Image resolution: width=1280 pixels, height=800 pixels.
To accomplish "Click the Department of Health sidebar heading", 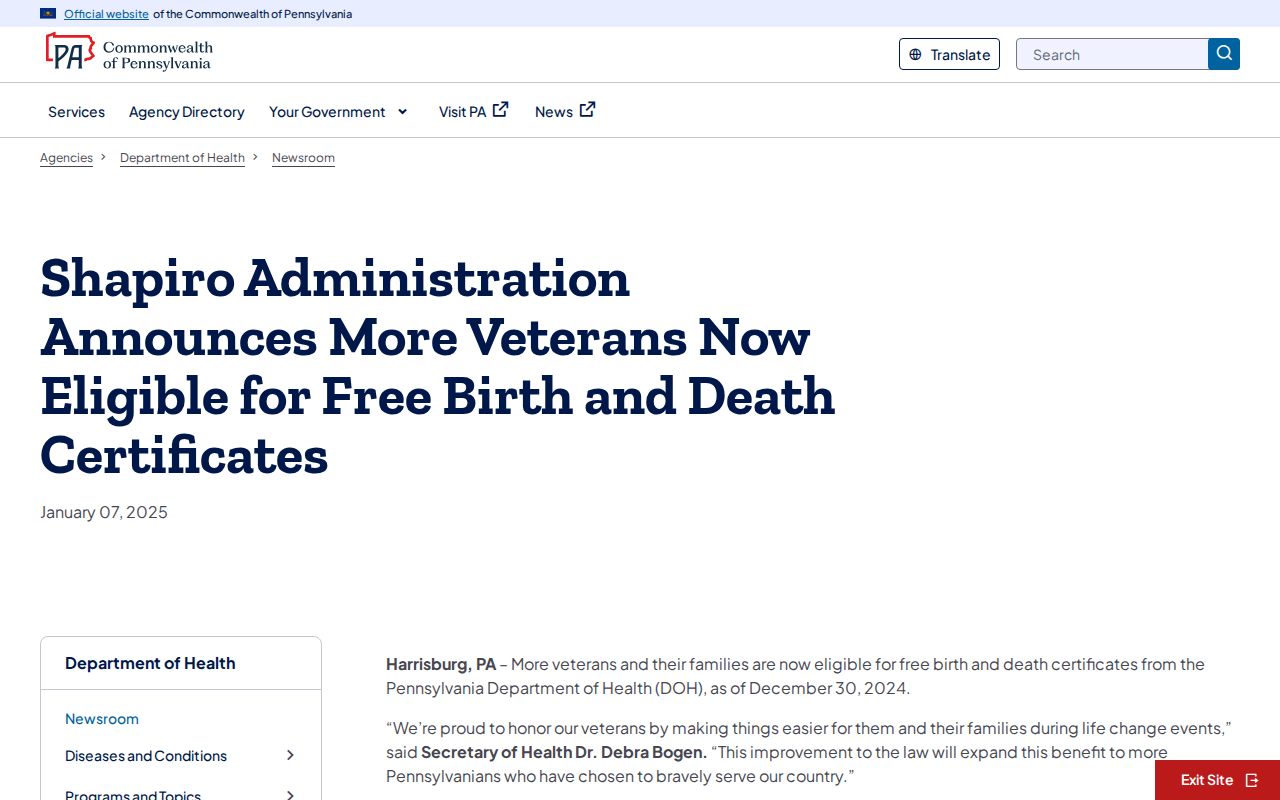I will [x=150, y=663].
